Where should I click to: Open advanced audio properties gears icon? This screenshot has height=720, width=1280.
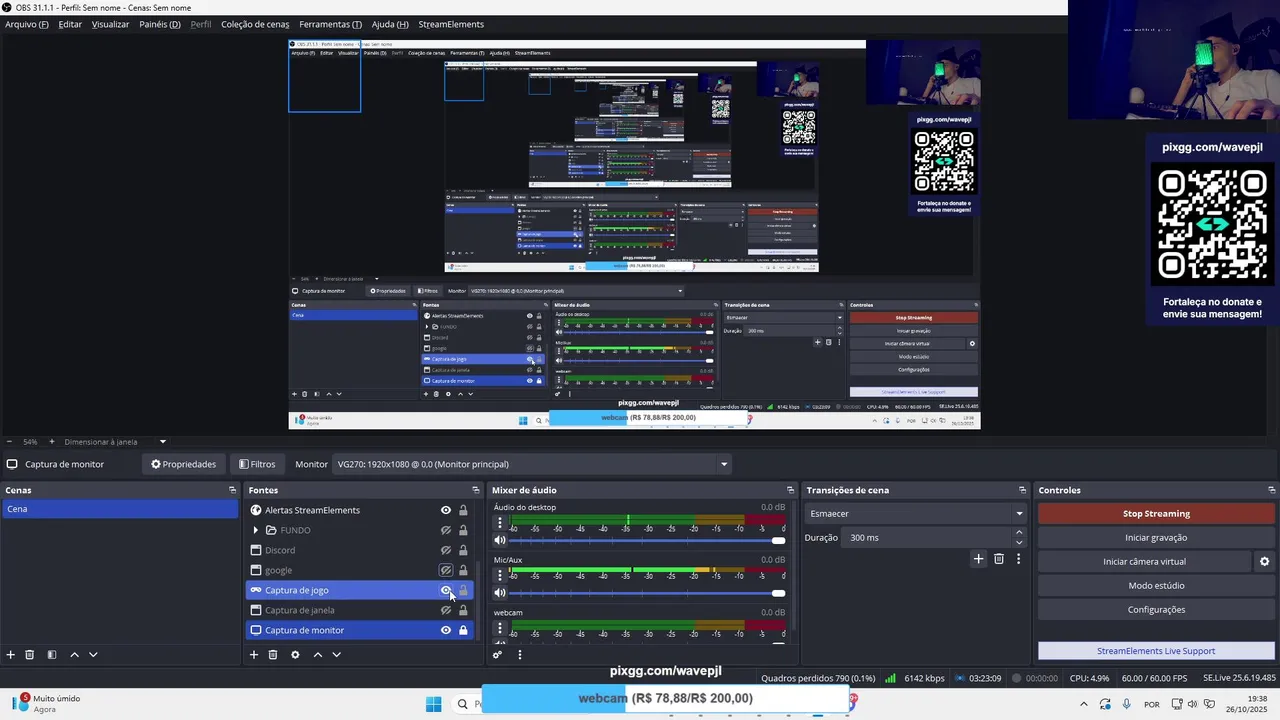coord(497,655)
